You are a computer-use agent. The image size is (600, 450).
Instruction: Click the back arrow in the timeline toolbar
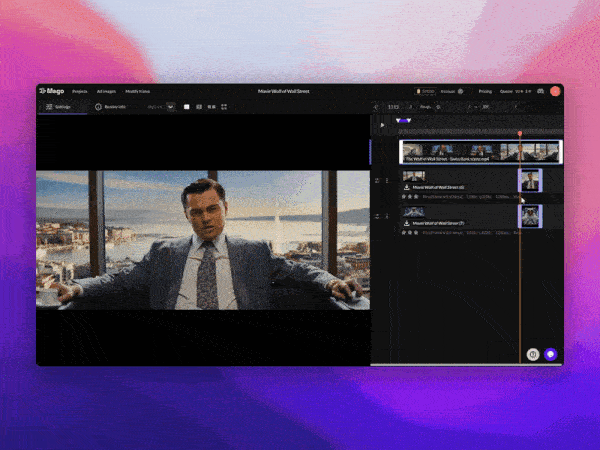[x=376, y=107]
